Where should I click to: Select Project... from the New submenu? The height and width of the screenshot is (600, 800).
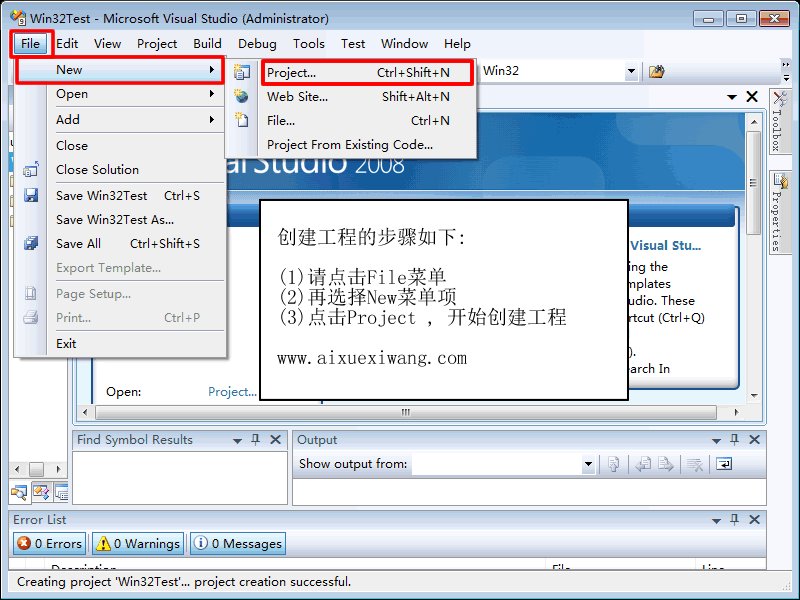pyautogui.click(x=290, y=72)
